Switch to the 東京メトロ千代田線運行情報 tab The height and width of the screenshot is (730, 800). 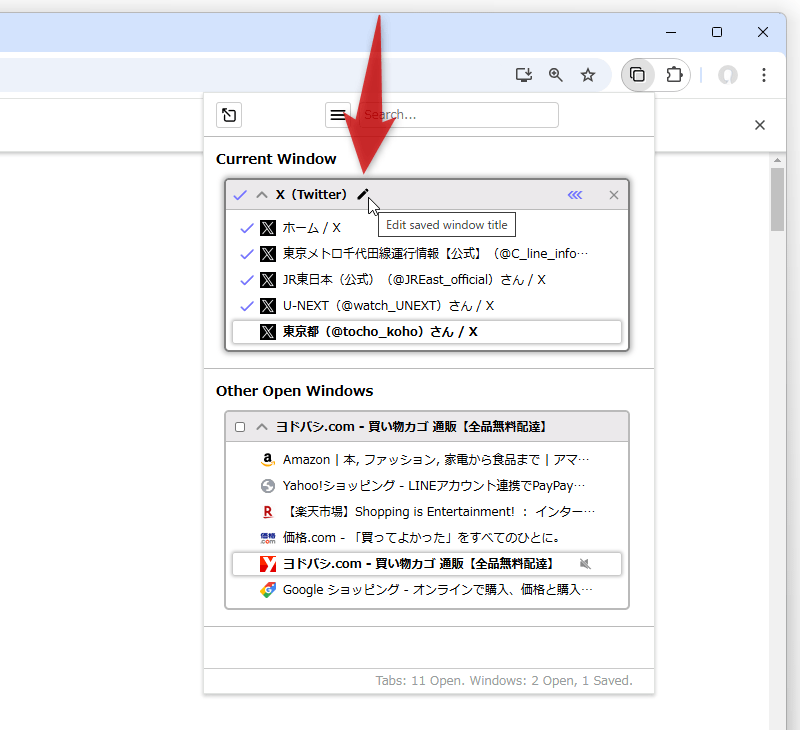[x=435, y=254]
